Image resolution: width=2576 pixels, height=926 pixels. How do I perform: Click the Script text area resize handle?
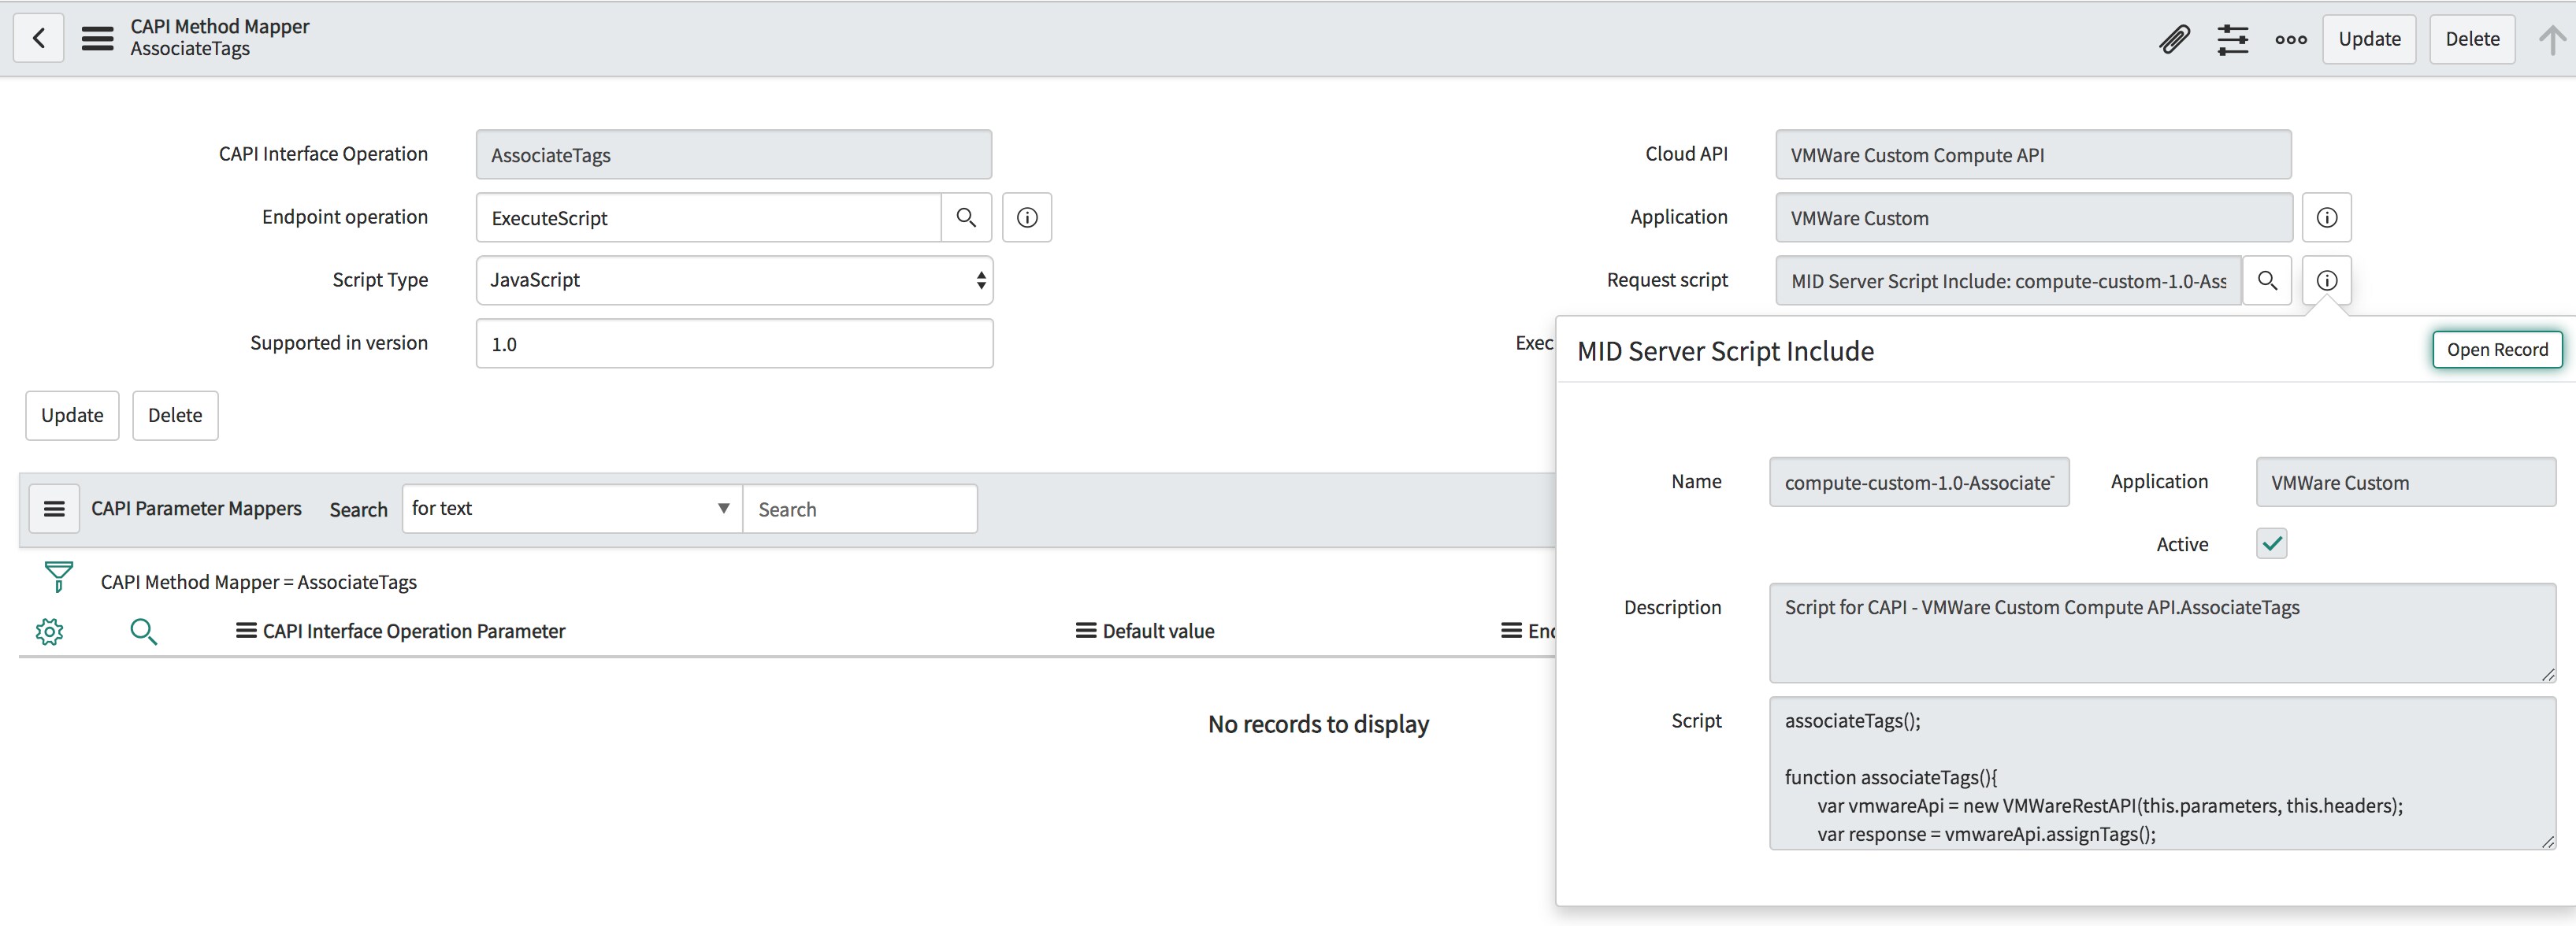(x=2547, y=842)
